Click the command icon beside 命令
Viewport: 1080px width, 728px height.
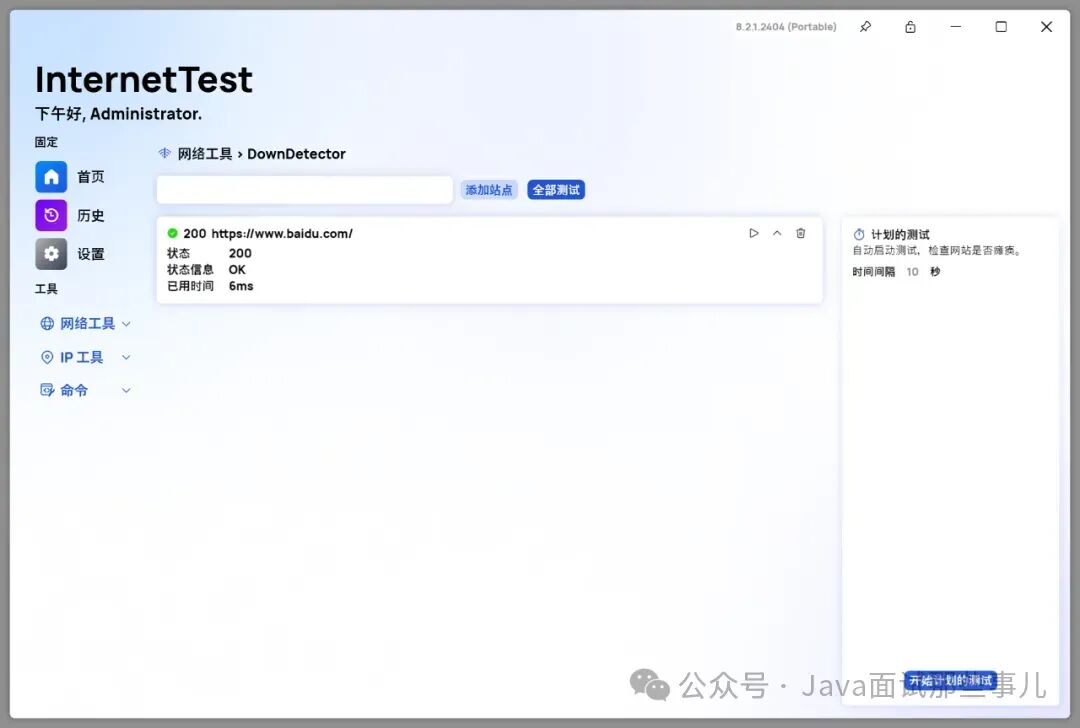point(47,391)
